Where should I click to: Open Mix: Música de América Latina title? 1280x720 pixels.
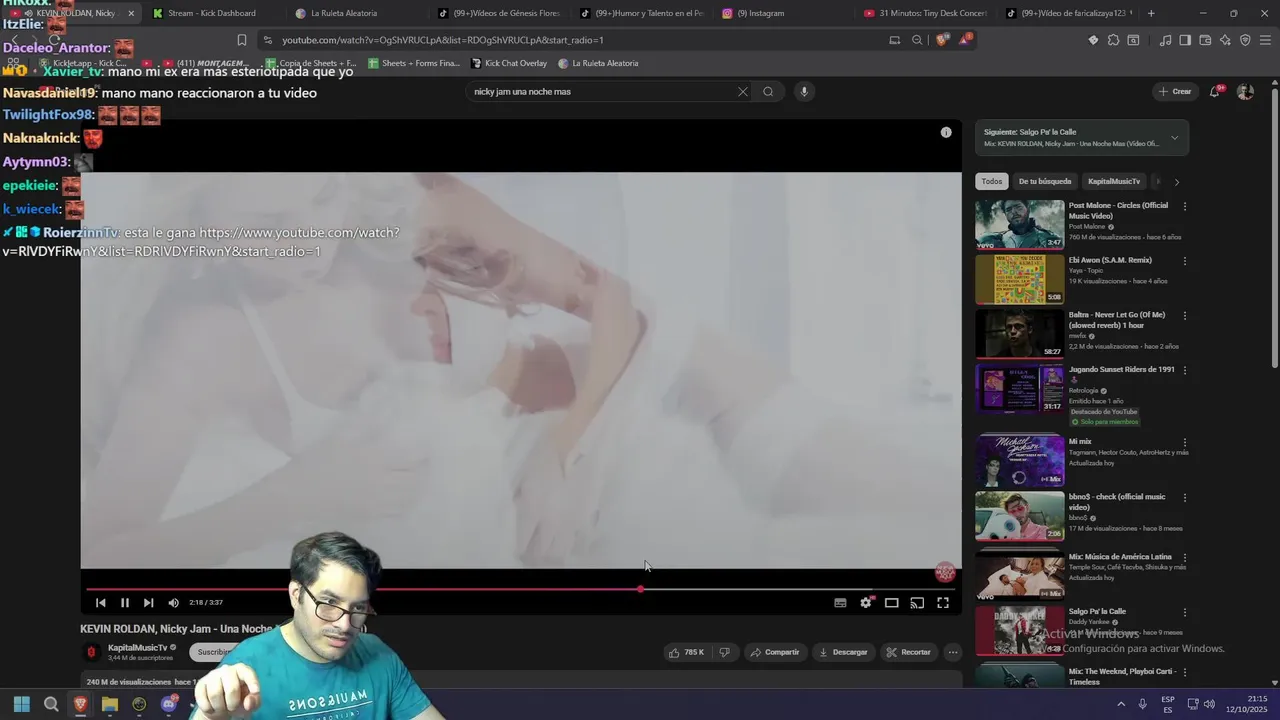tap(1120, 556)
